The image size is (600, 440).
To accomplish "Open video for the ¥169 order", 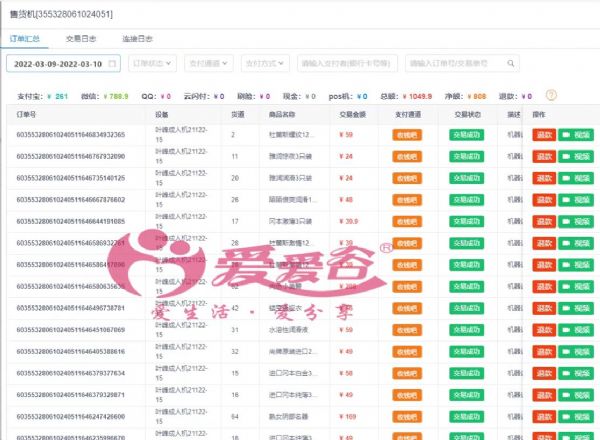I will click(x=575, y=415).
